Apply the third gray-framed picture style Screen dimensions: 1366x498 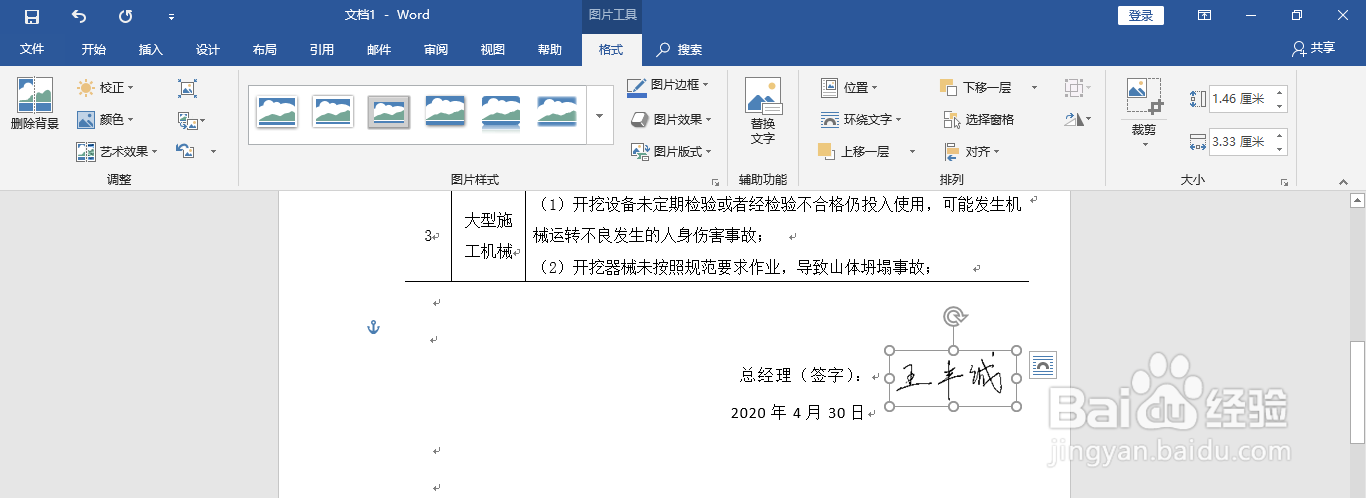[x=389, y=111]
